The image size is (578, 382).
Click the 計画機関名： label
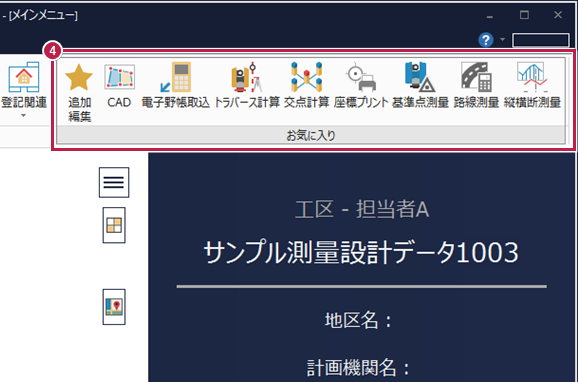pyautogui.click(x=358, y=368)
